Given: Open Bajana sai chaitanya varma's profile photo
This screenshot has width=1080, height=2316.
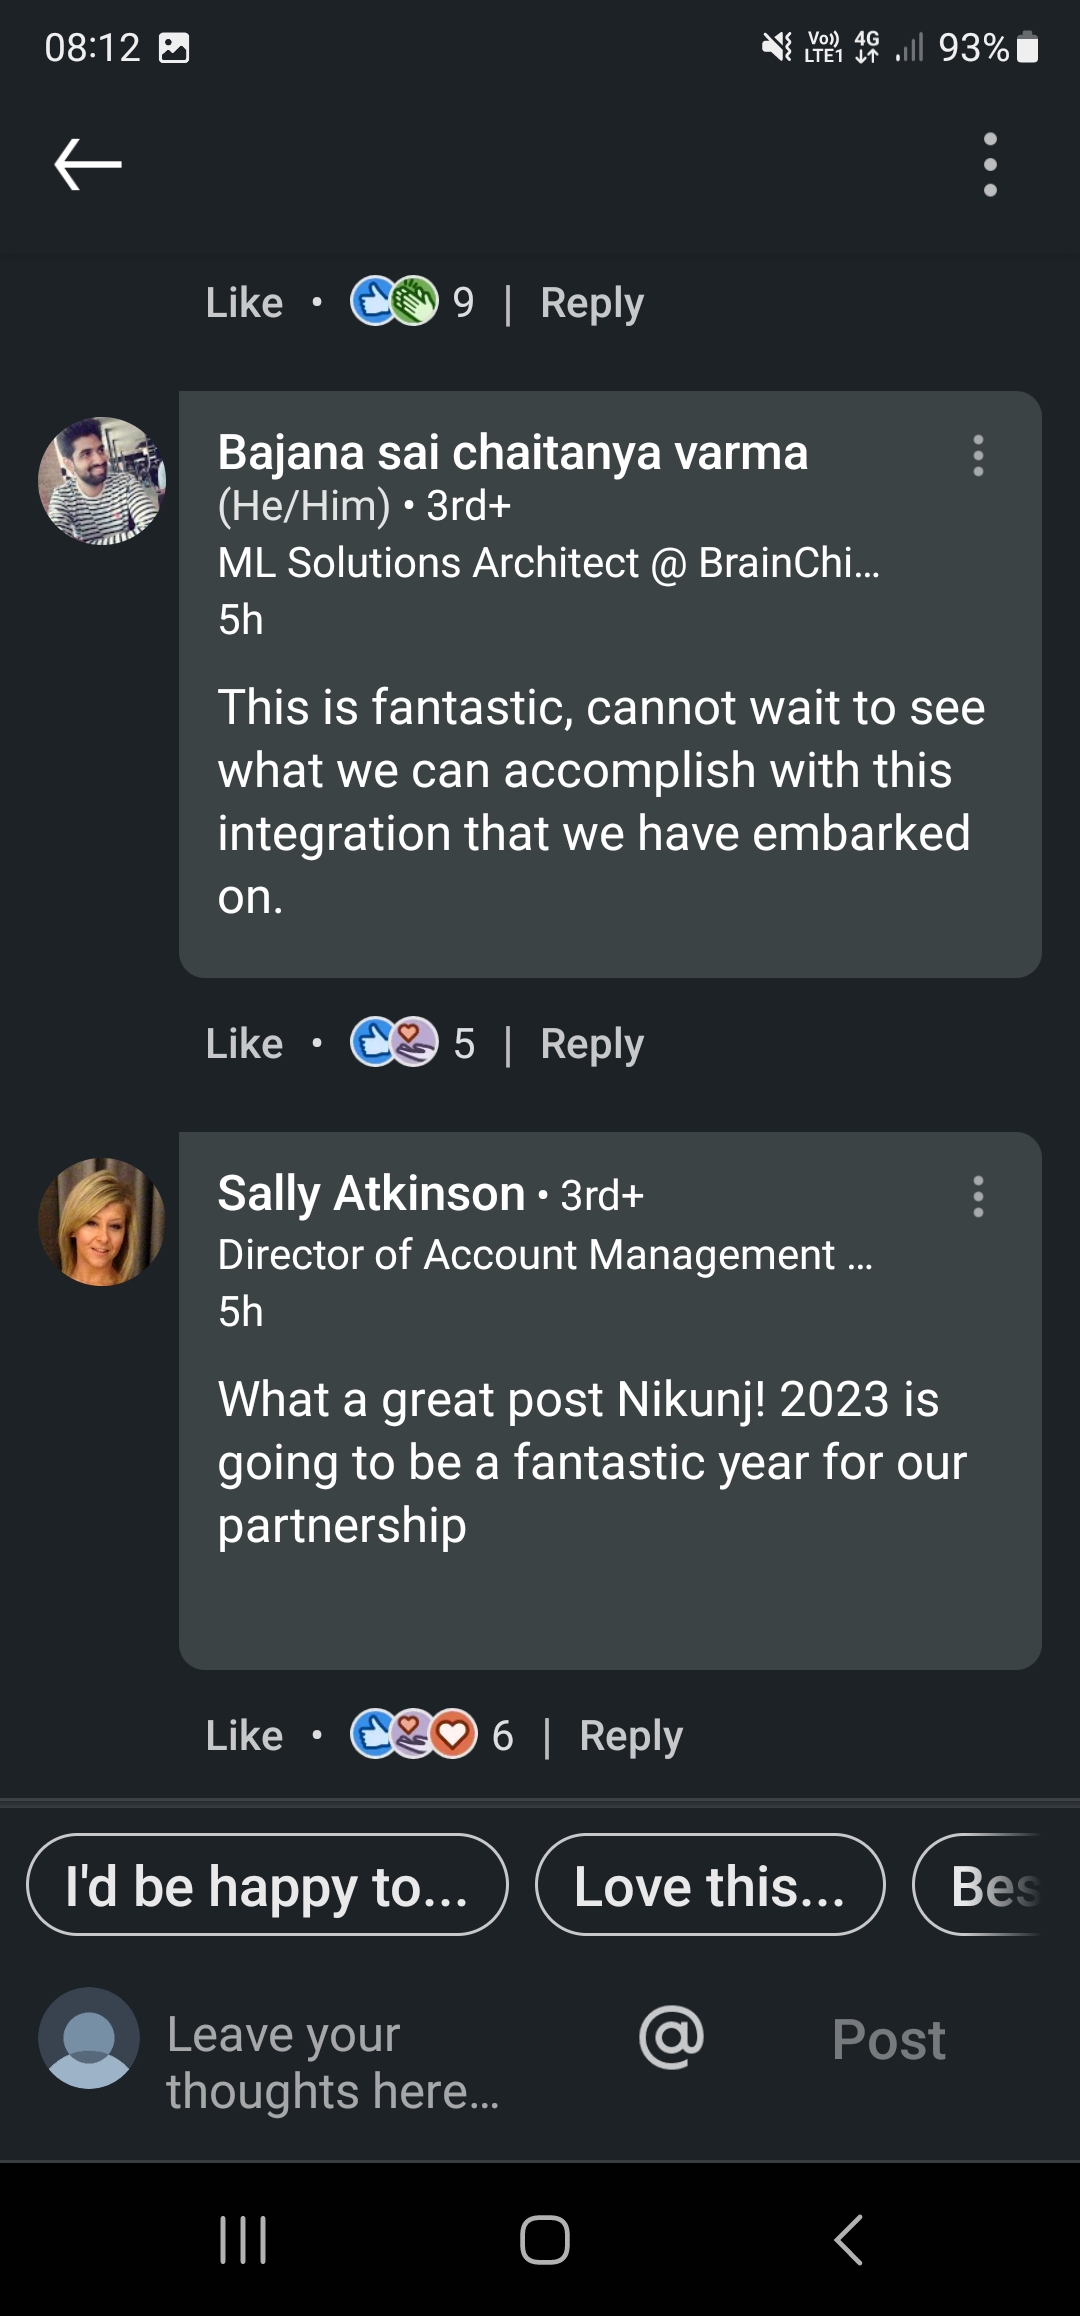Looking at the screenshot, I should click(102, 481).
